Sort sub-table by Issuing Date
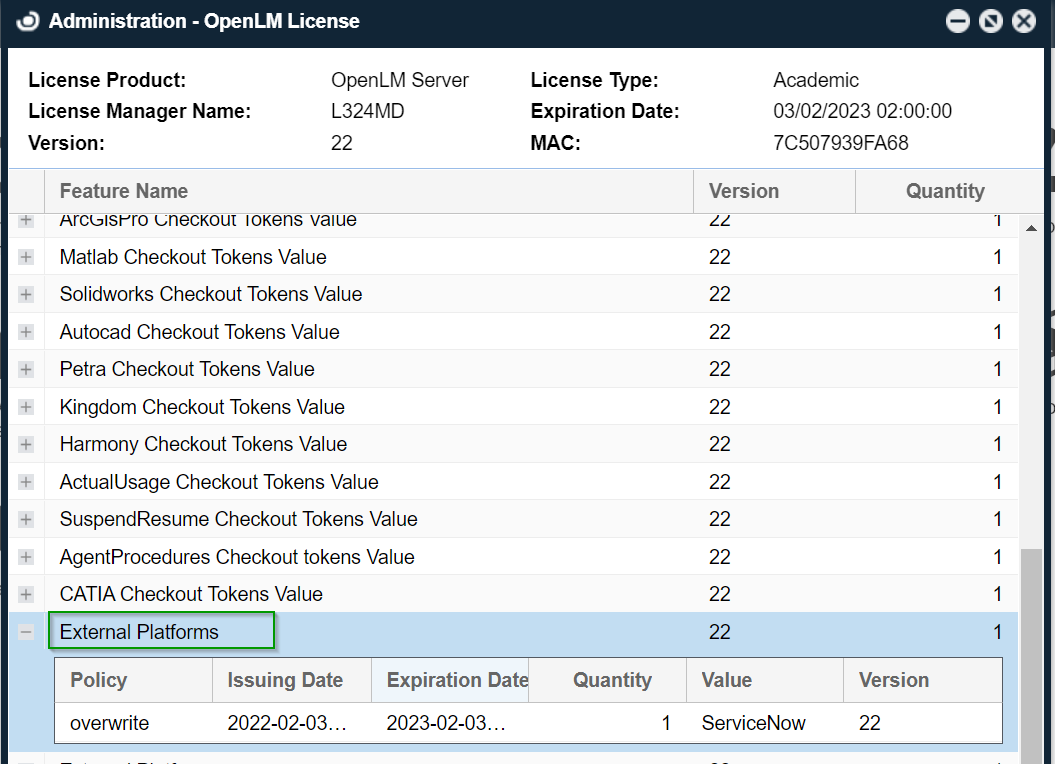 pos(285,680)
